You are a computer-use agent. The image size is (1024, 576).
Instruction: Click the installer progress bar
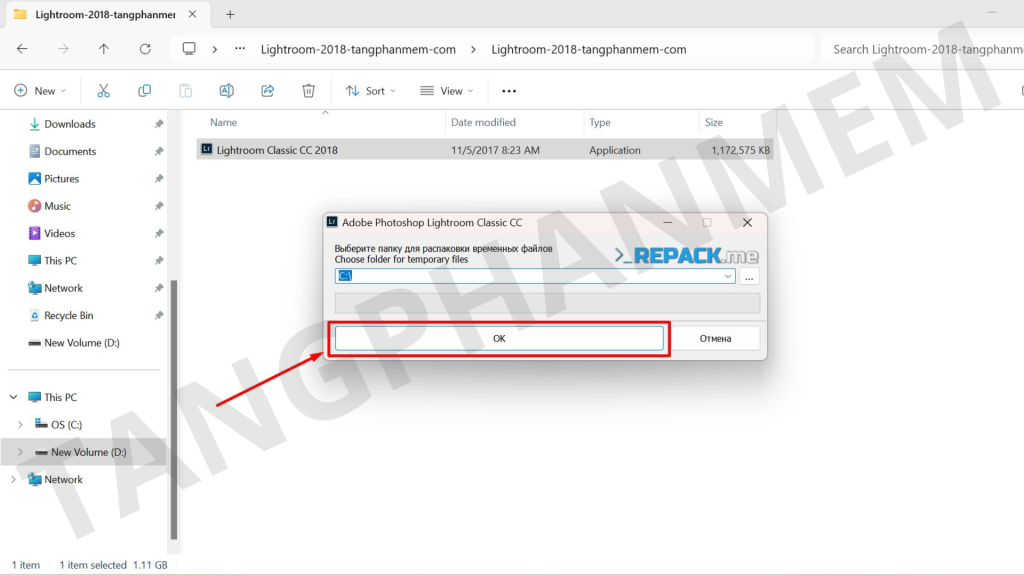click(x=547, y=303)
